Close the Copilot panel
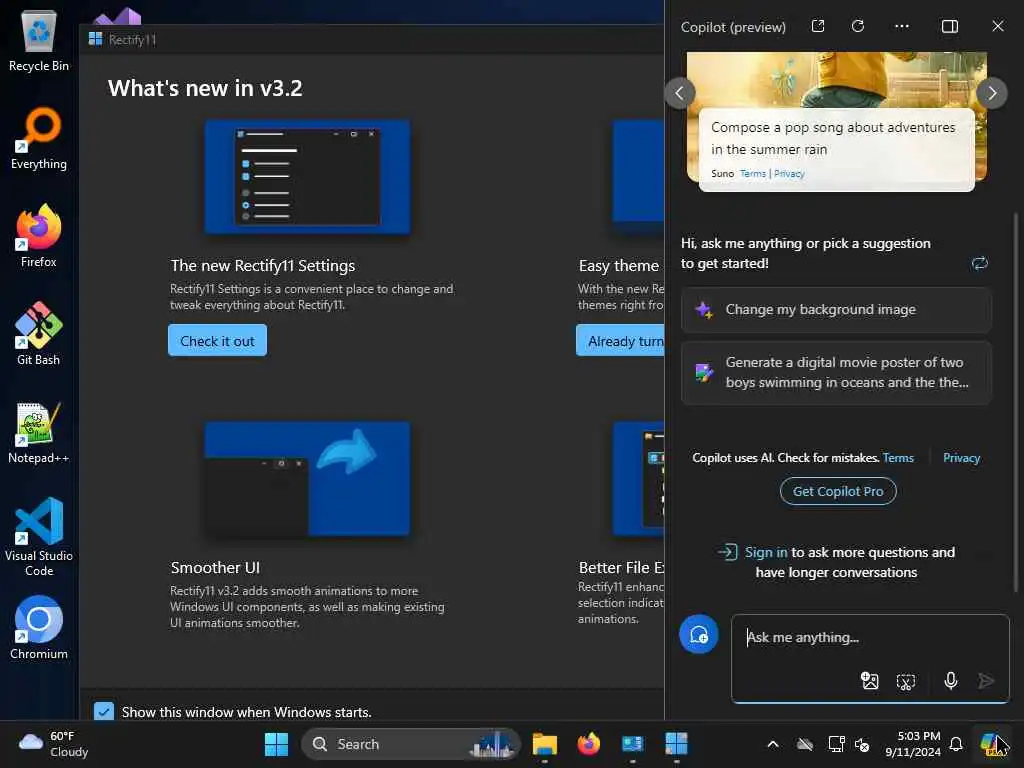Screen dimensions: 1024x768 click(998, 26)
